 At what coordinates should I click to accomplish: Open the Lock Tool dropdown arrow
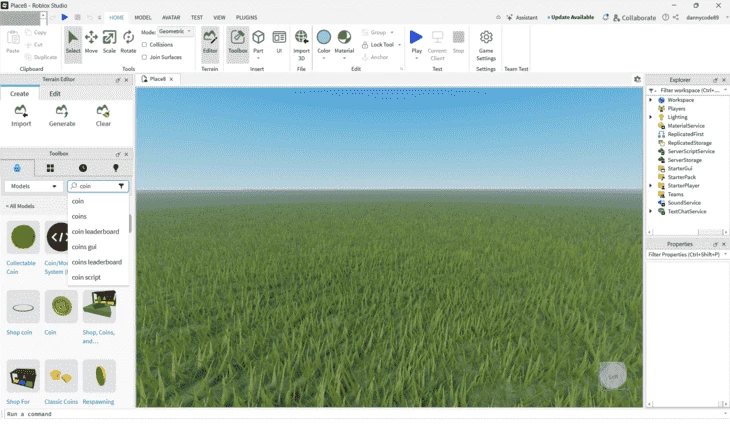click(x=399, y=45)
